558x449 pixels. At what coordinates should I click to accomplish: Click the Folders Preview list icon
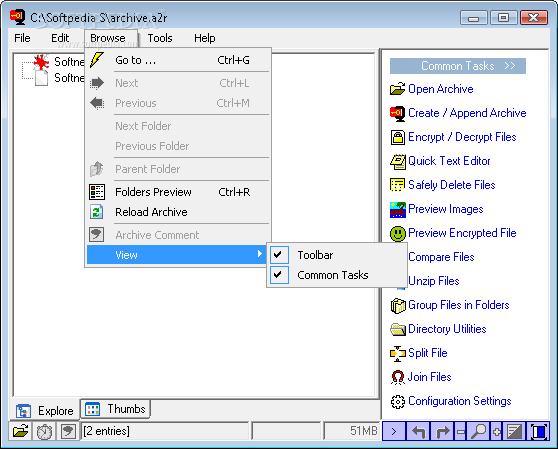coord(97,192)
